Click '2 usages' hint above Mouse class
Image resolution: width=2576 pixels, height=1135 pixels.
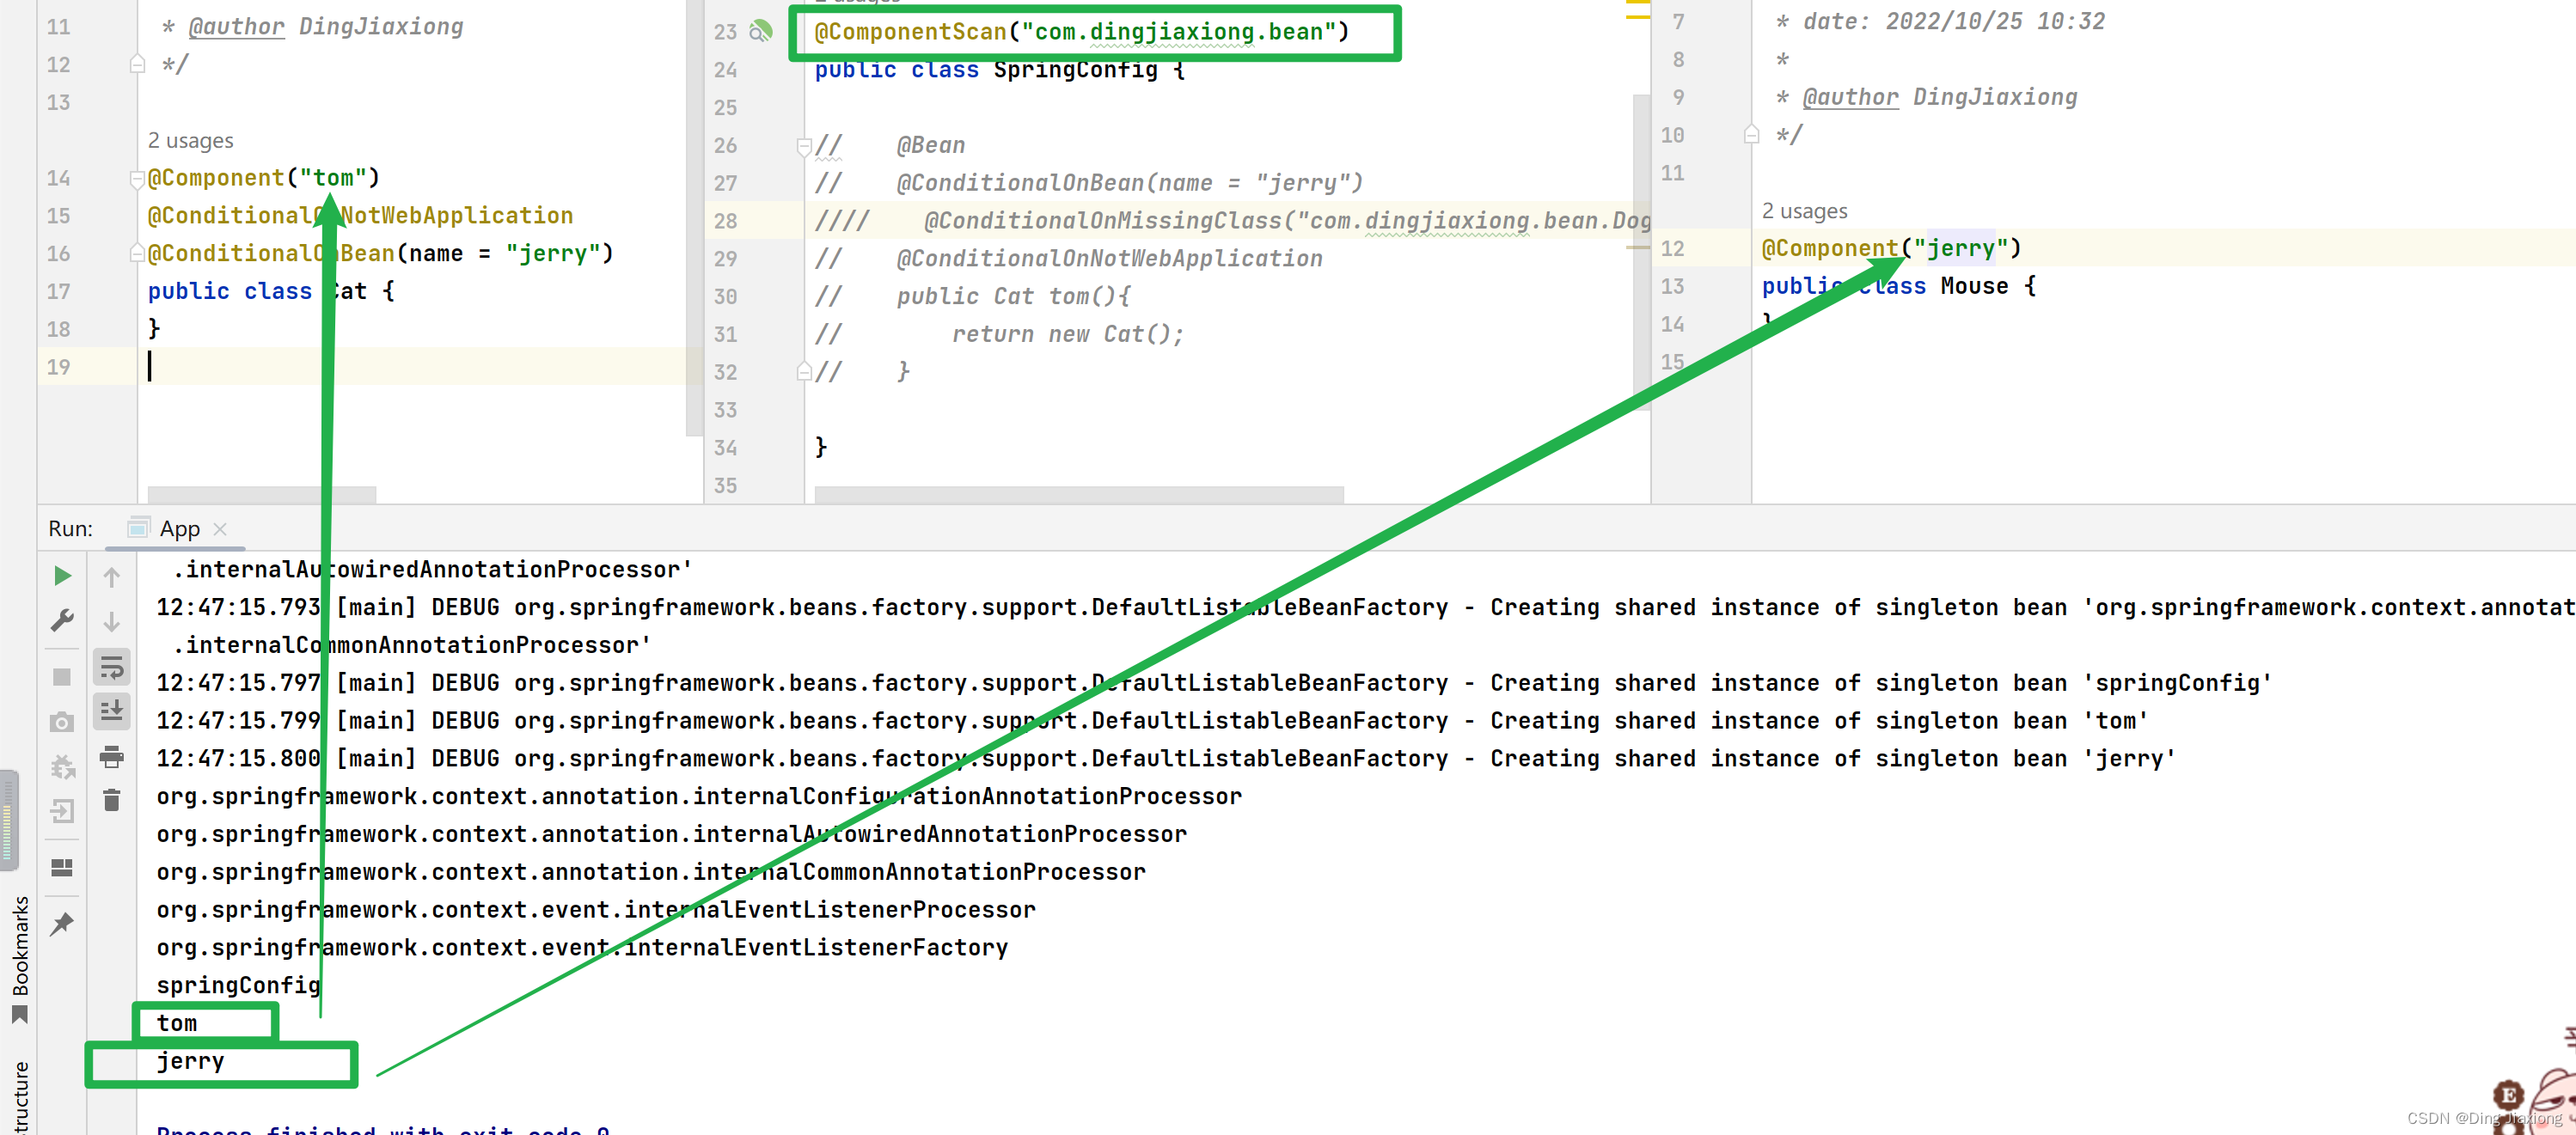coord(1804,212)
